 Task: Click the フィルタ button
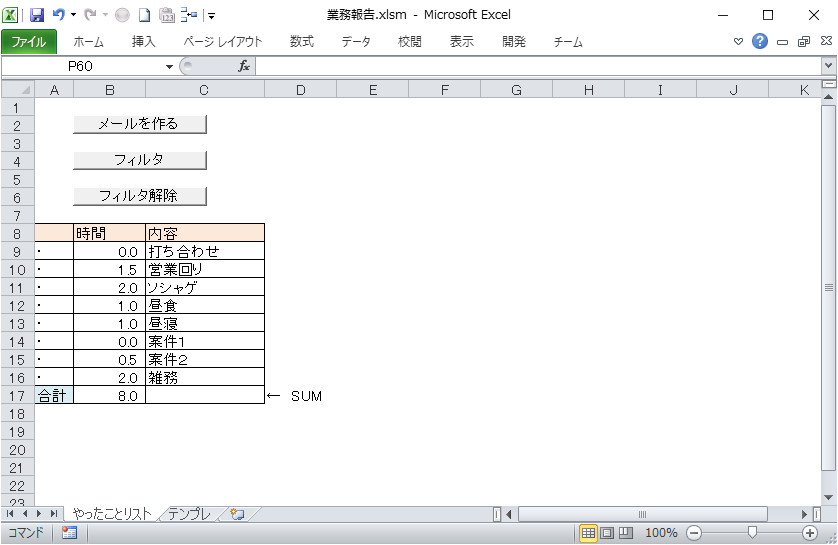pos(139,160)
